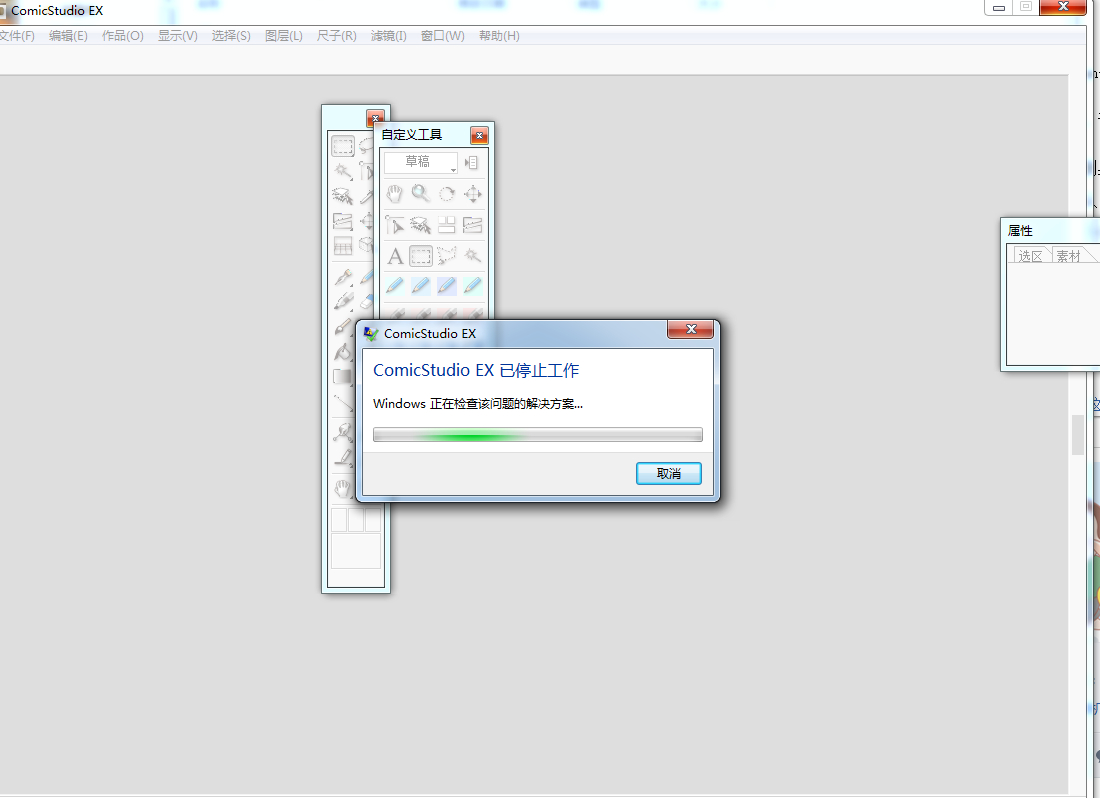Pick the magic wand tool in the left tool palette
The image size is (1100, 798).
(x=343, y=172)
